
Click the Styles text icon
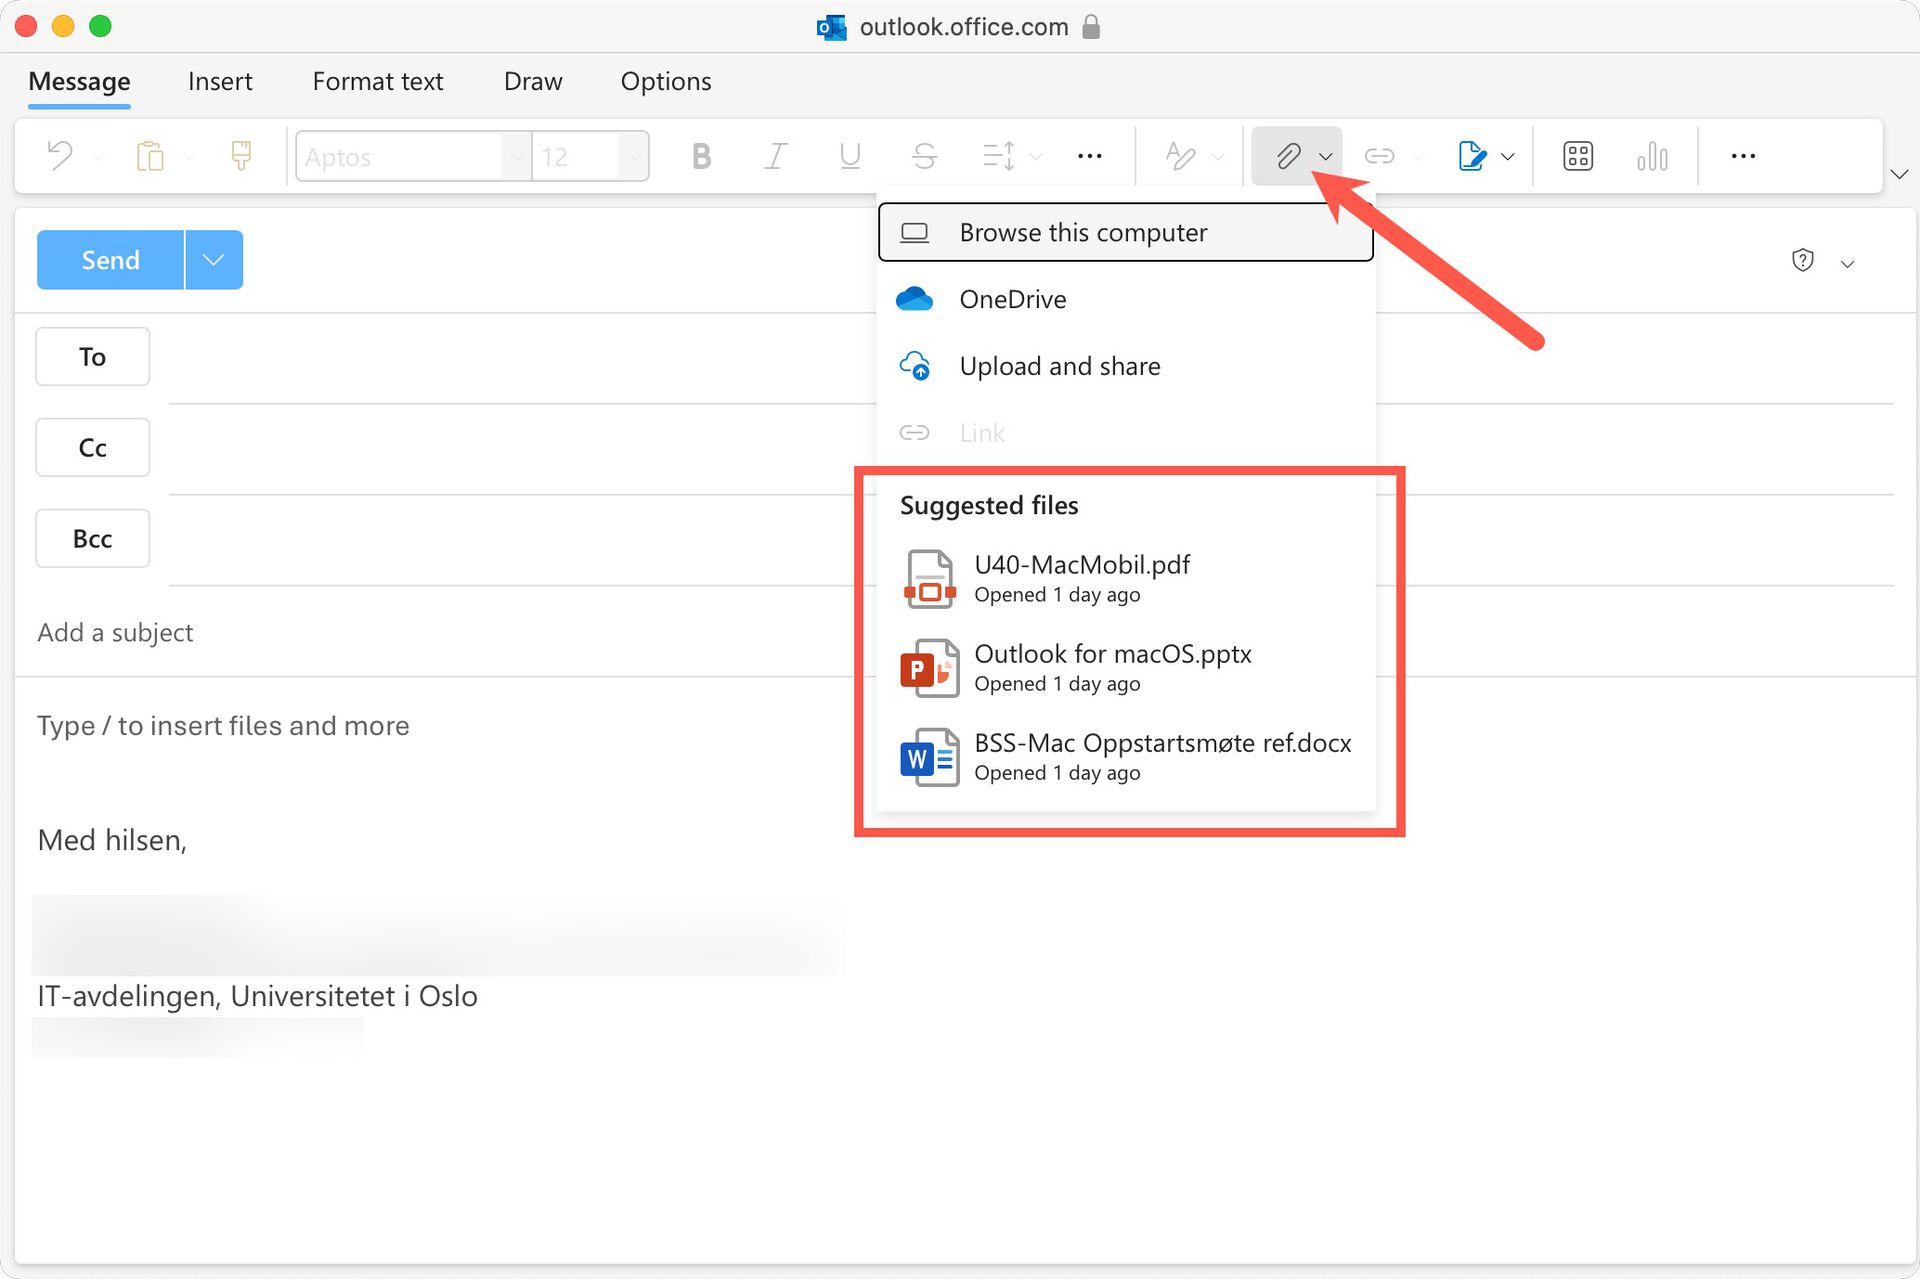(x=1181, y=156)
